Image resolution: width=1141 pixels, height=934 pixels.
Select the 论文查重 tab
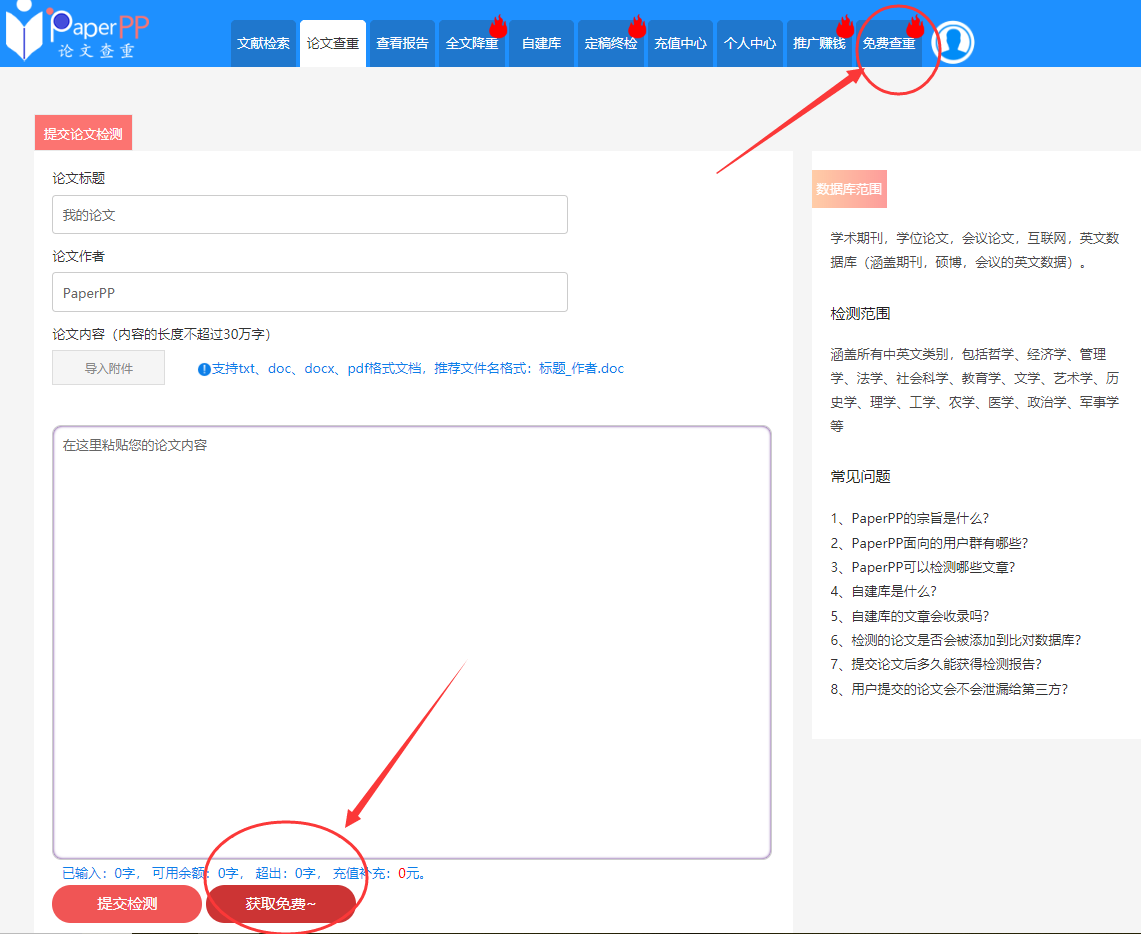point(333,44)
